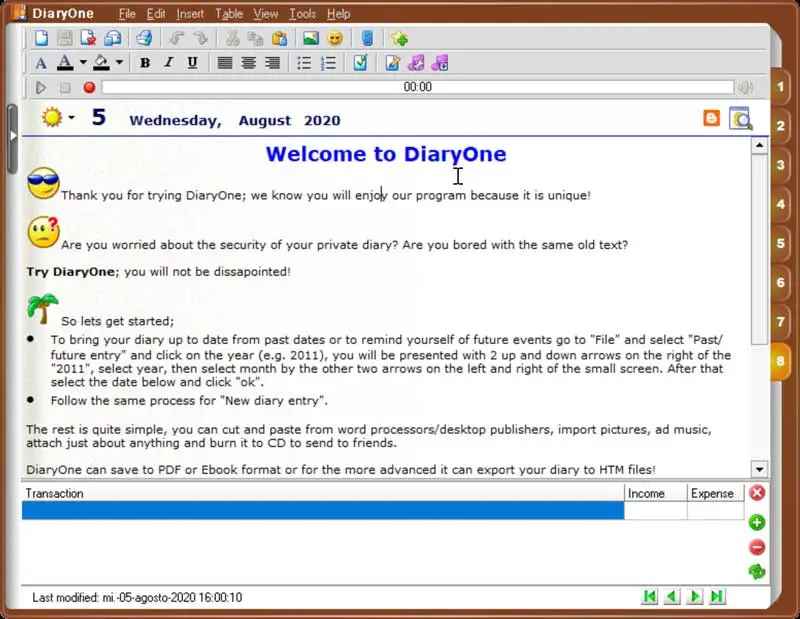The width and height of the screenshot is (800, 619).
Task: Remove transaction with red minus button
Action: point(757,547)
